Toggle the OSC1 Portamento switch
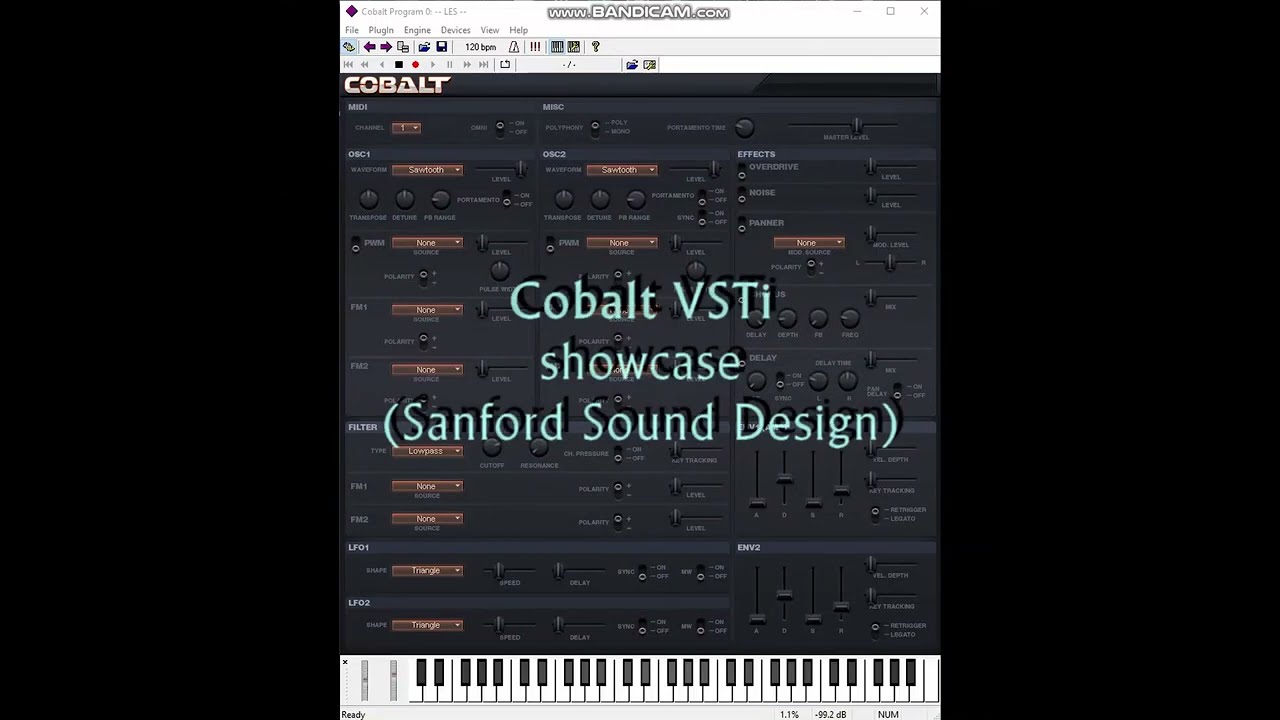 (507, 200)
